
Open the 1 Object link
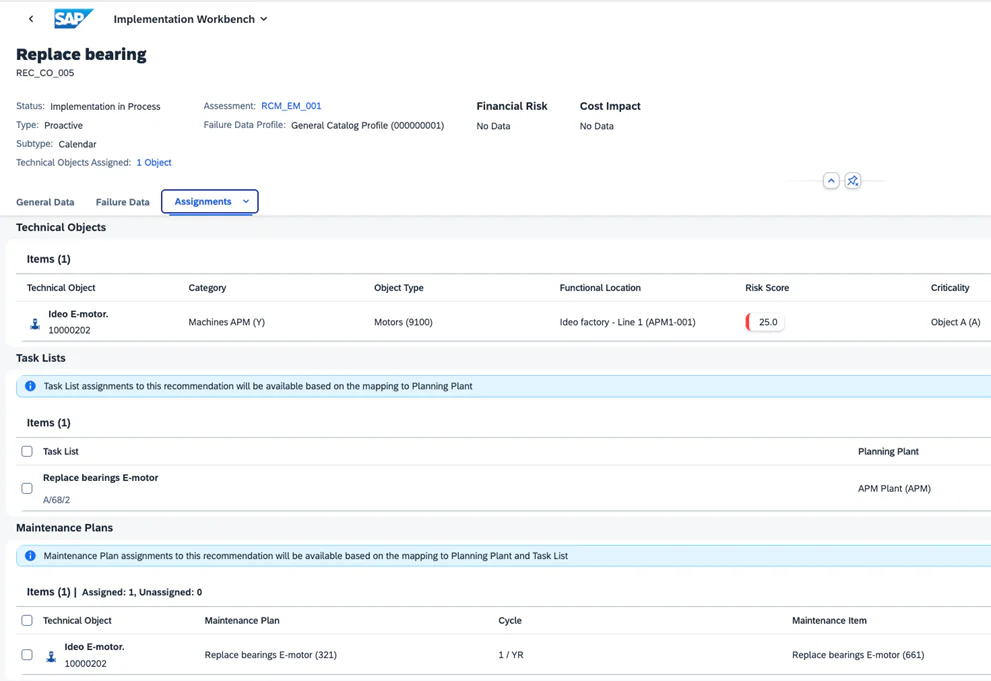[x=154, y=162]
